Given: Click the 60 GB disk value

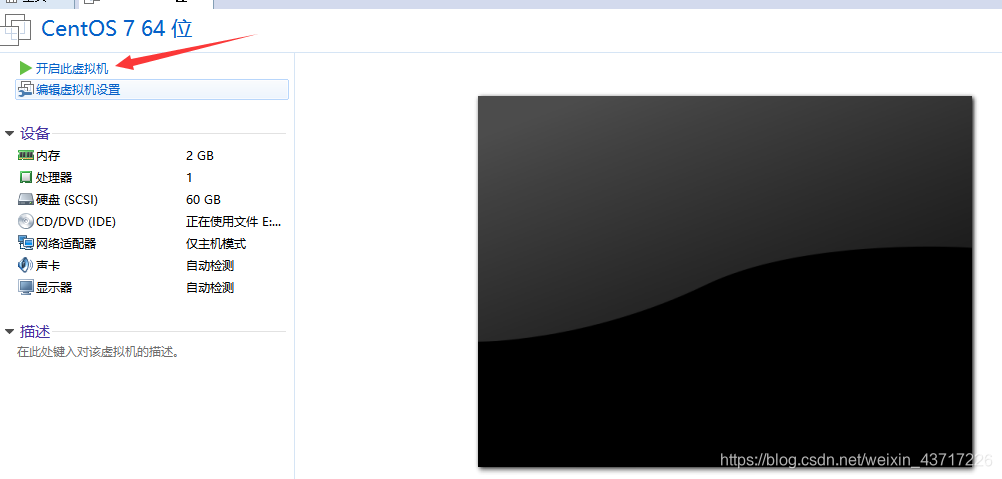Looking at the screenshot, I should click(x=203, y=200).
